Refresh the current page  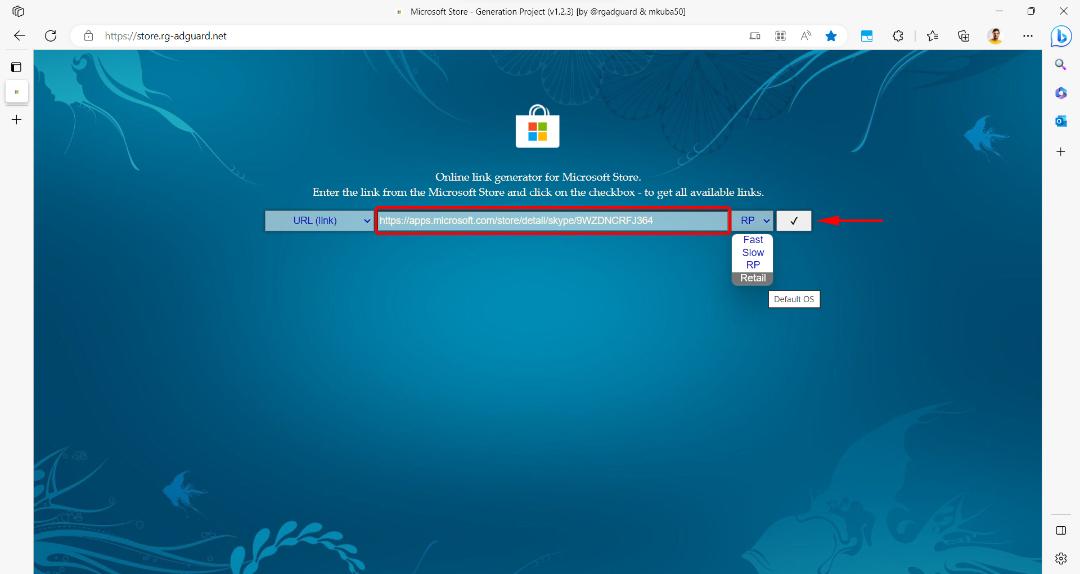pos(50,36)
